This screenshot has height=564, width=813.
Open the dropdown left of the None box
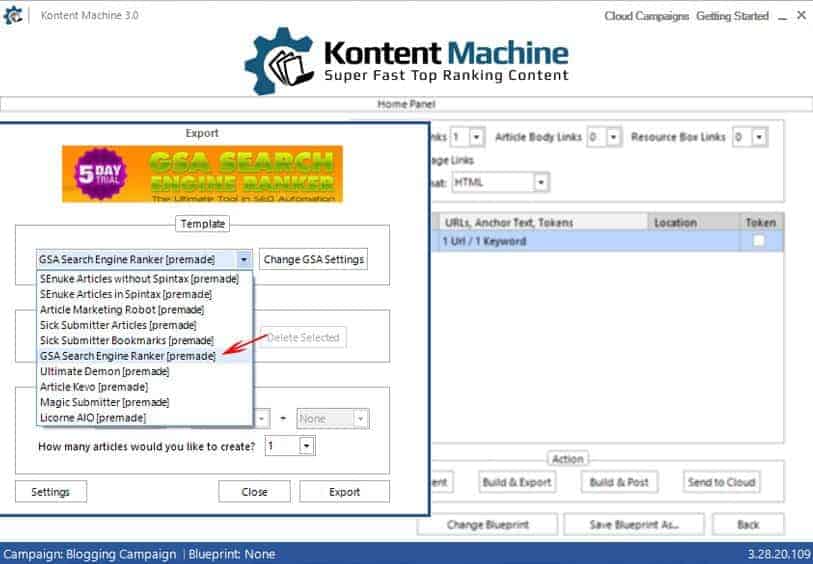click(x=262, y=418)
